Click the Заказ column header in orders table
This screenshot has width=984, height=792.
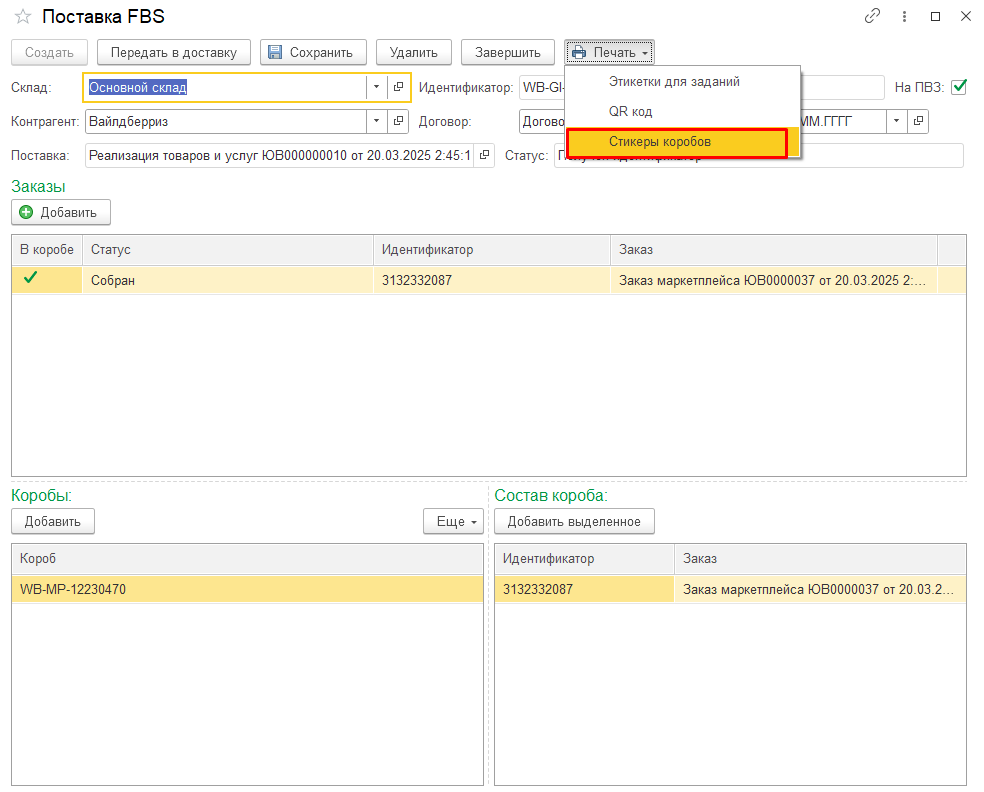(774, 249)
